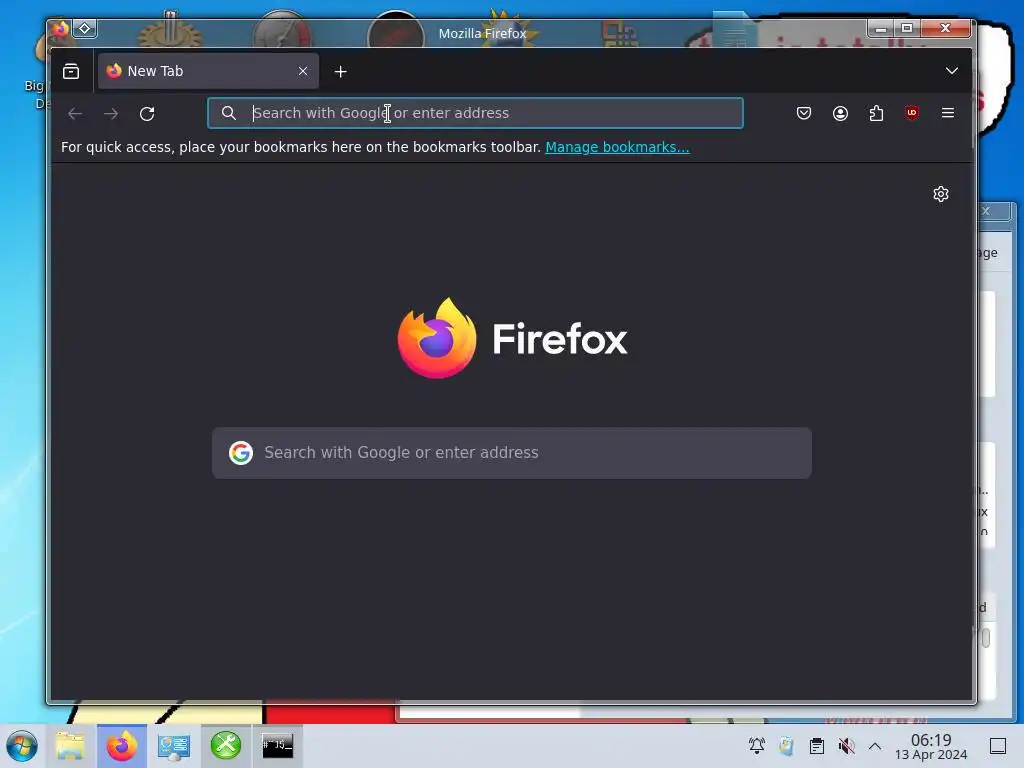
Task: Open the Extensions puzzle-piece menu
Action: [876, 113]
